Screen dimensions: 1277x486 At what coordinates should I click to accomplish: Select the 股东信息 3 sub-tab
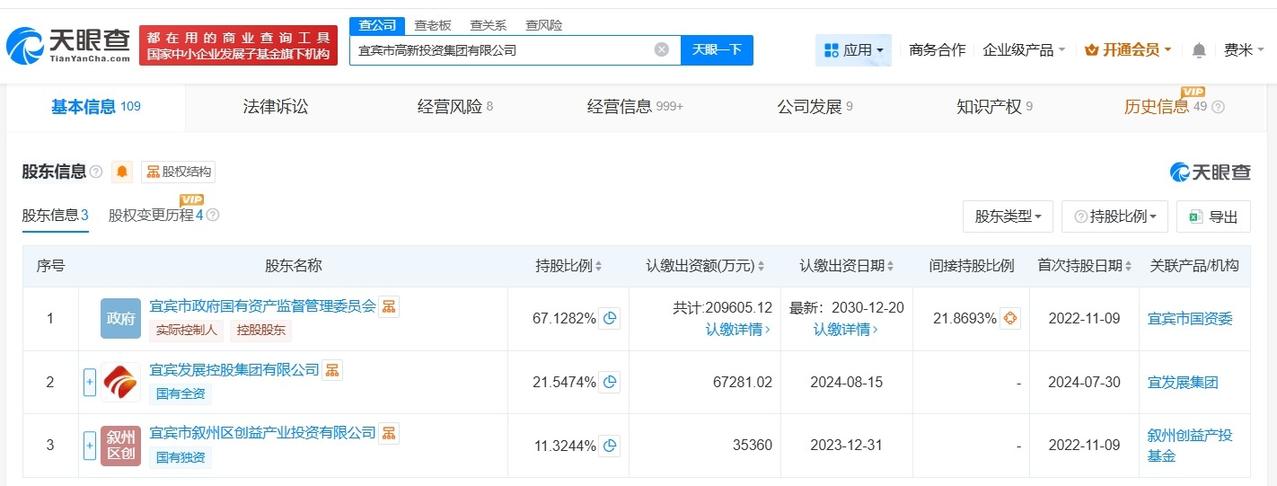tap(55, 215)
